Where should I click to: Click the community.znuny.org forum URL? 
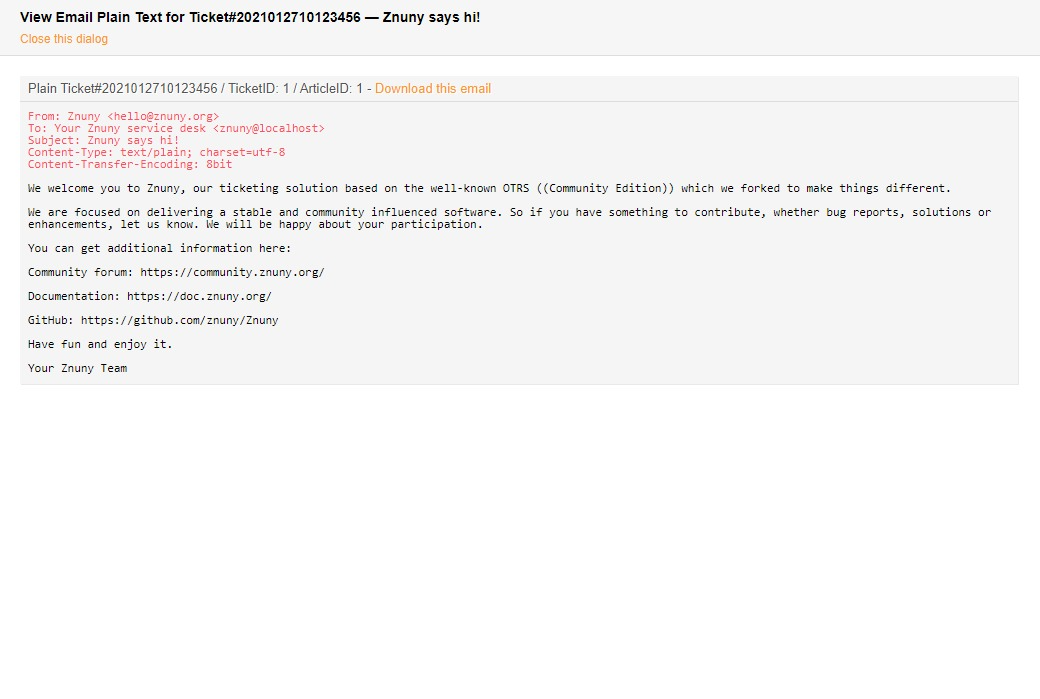click(x=232, y=272)
